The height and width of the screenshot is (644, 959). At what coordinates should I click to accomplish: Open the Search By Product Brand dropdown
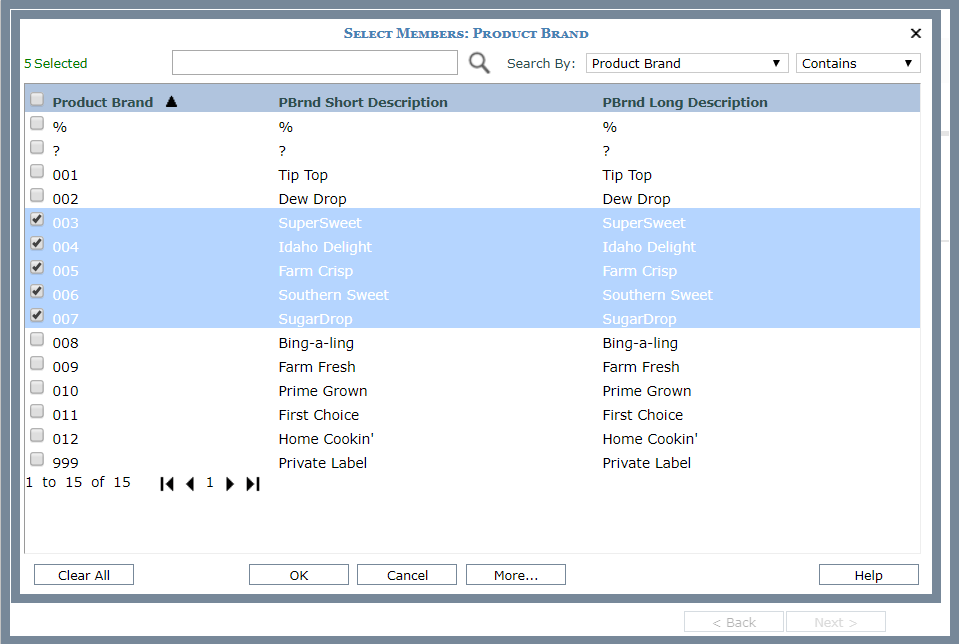687,63
